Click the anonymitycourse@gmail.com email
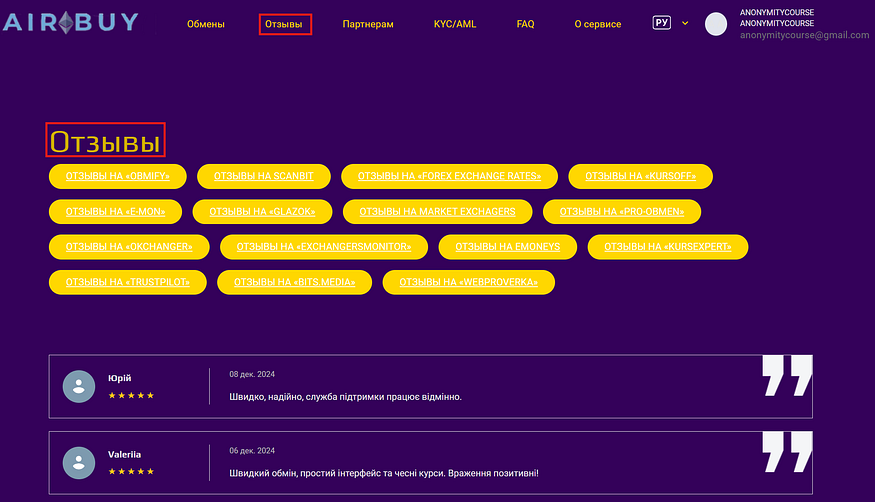 [805, 35]
